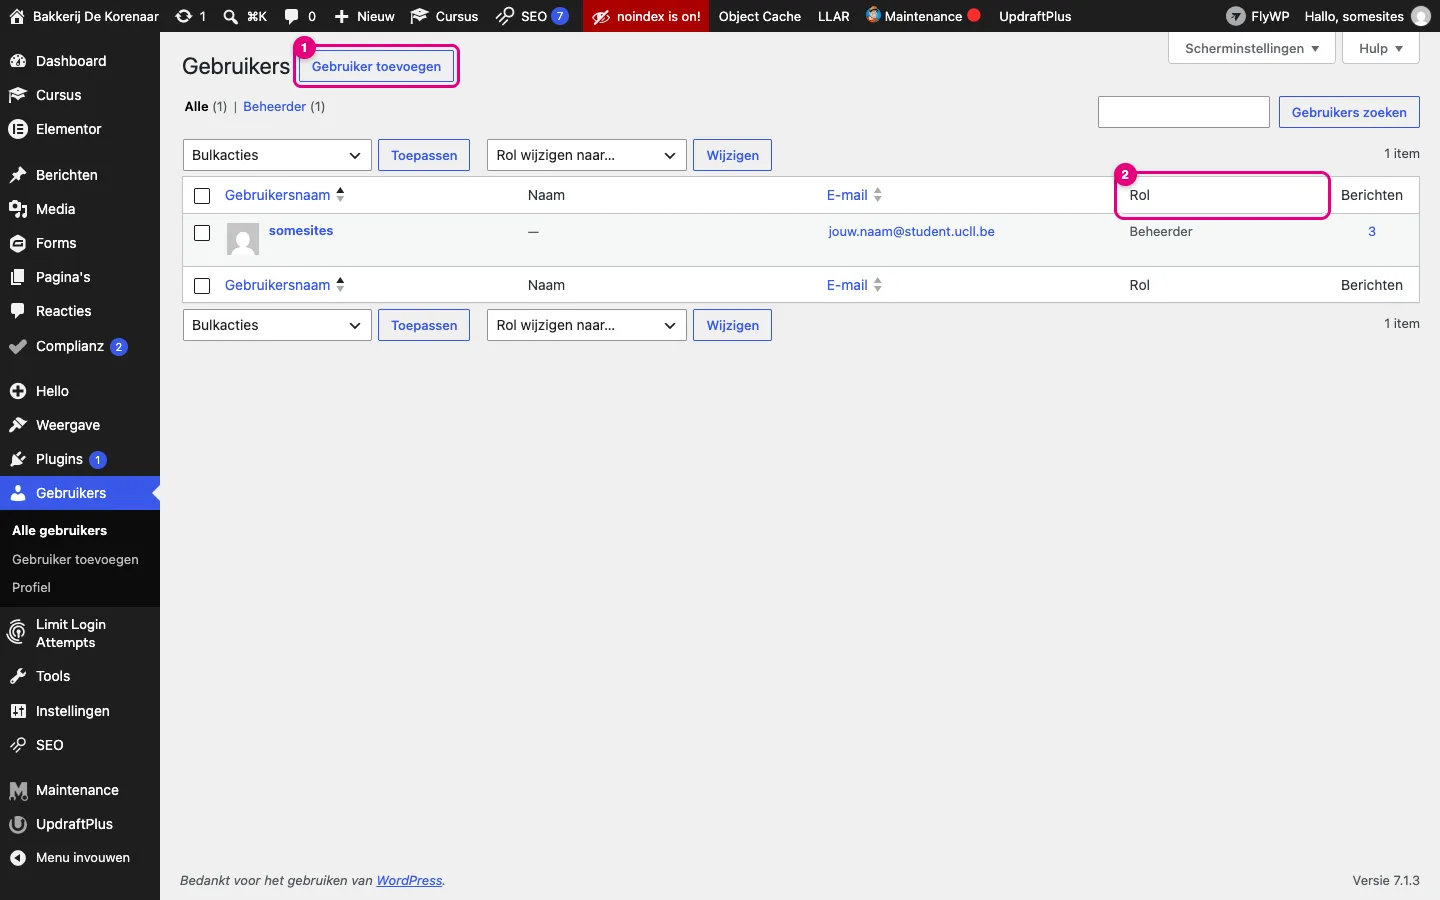Click bottom Wijzigen button
Viewport: 1440px width, 900px height.
coord(732,325)
